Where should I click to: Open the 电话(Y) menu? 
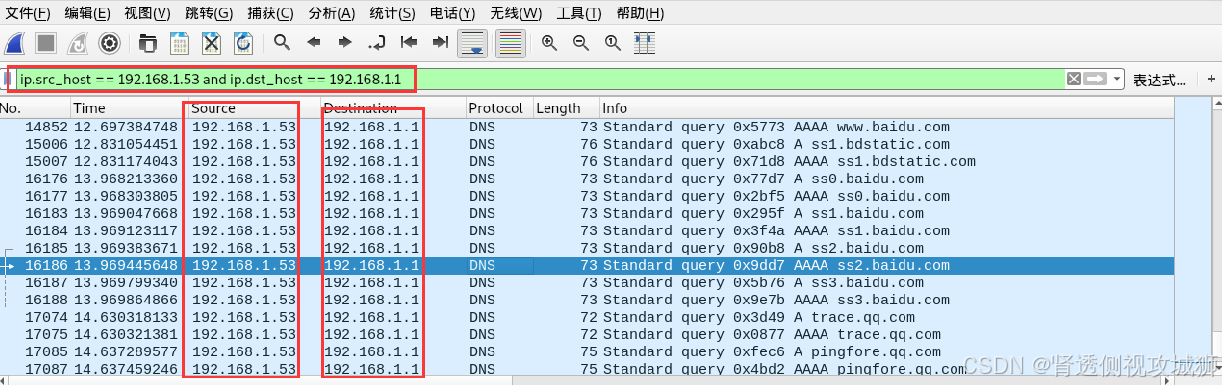click(453, 13)
